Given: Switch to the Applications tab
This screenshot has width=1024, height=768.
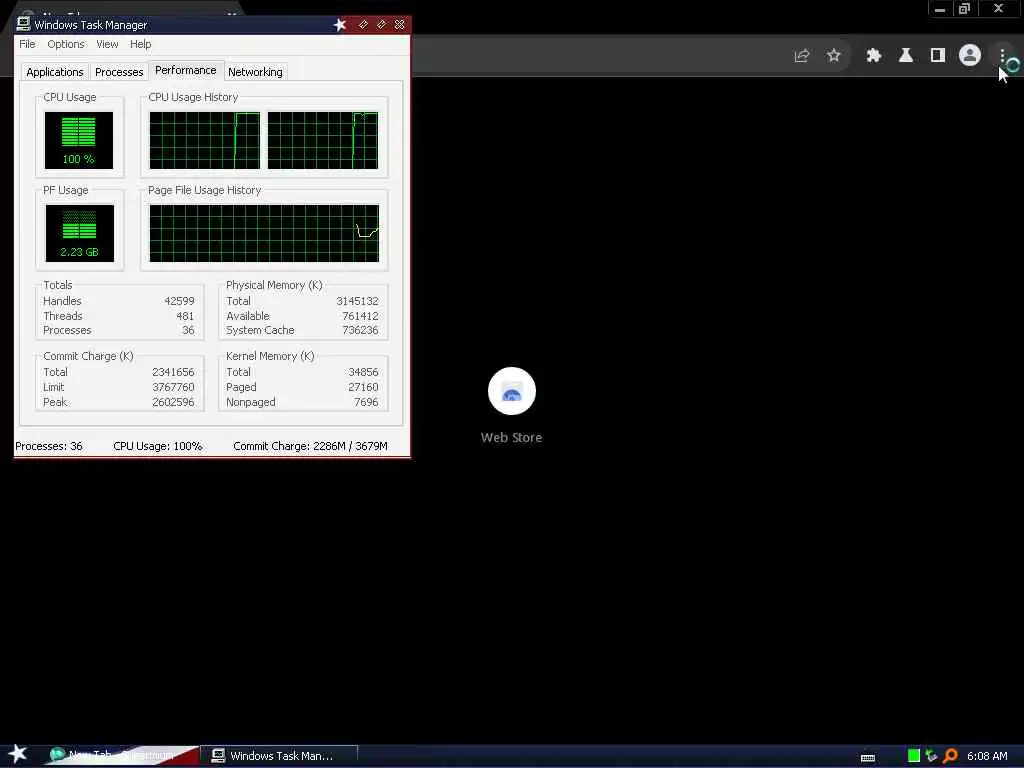Looking at the screenshot, I should coord(54,72).
